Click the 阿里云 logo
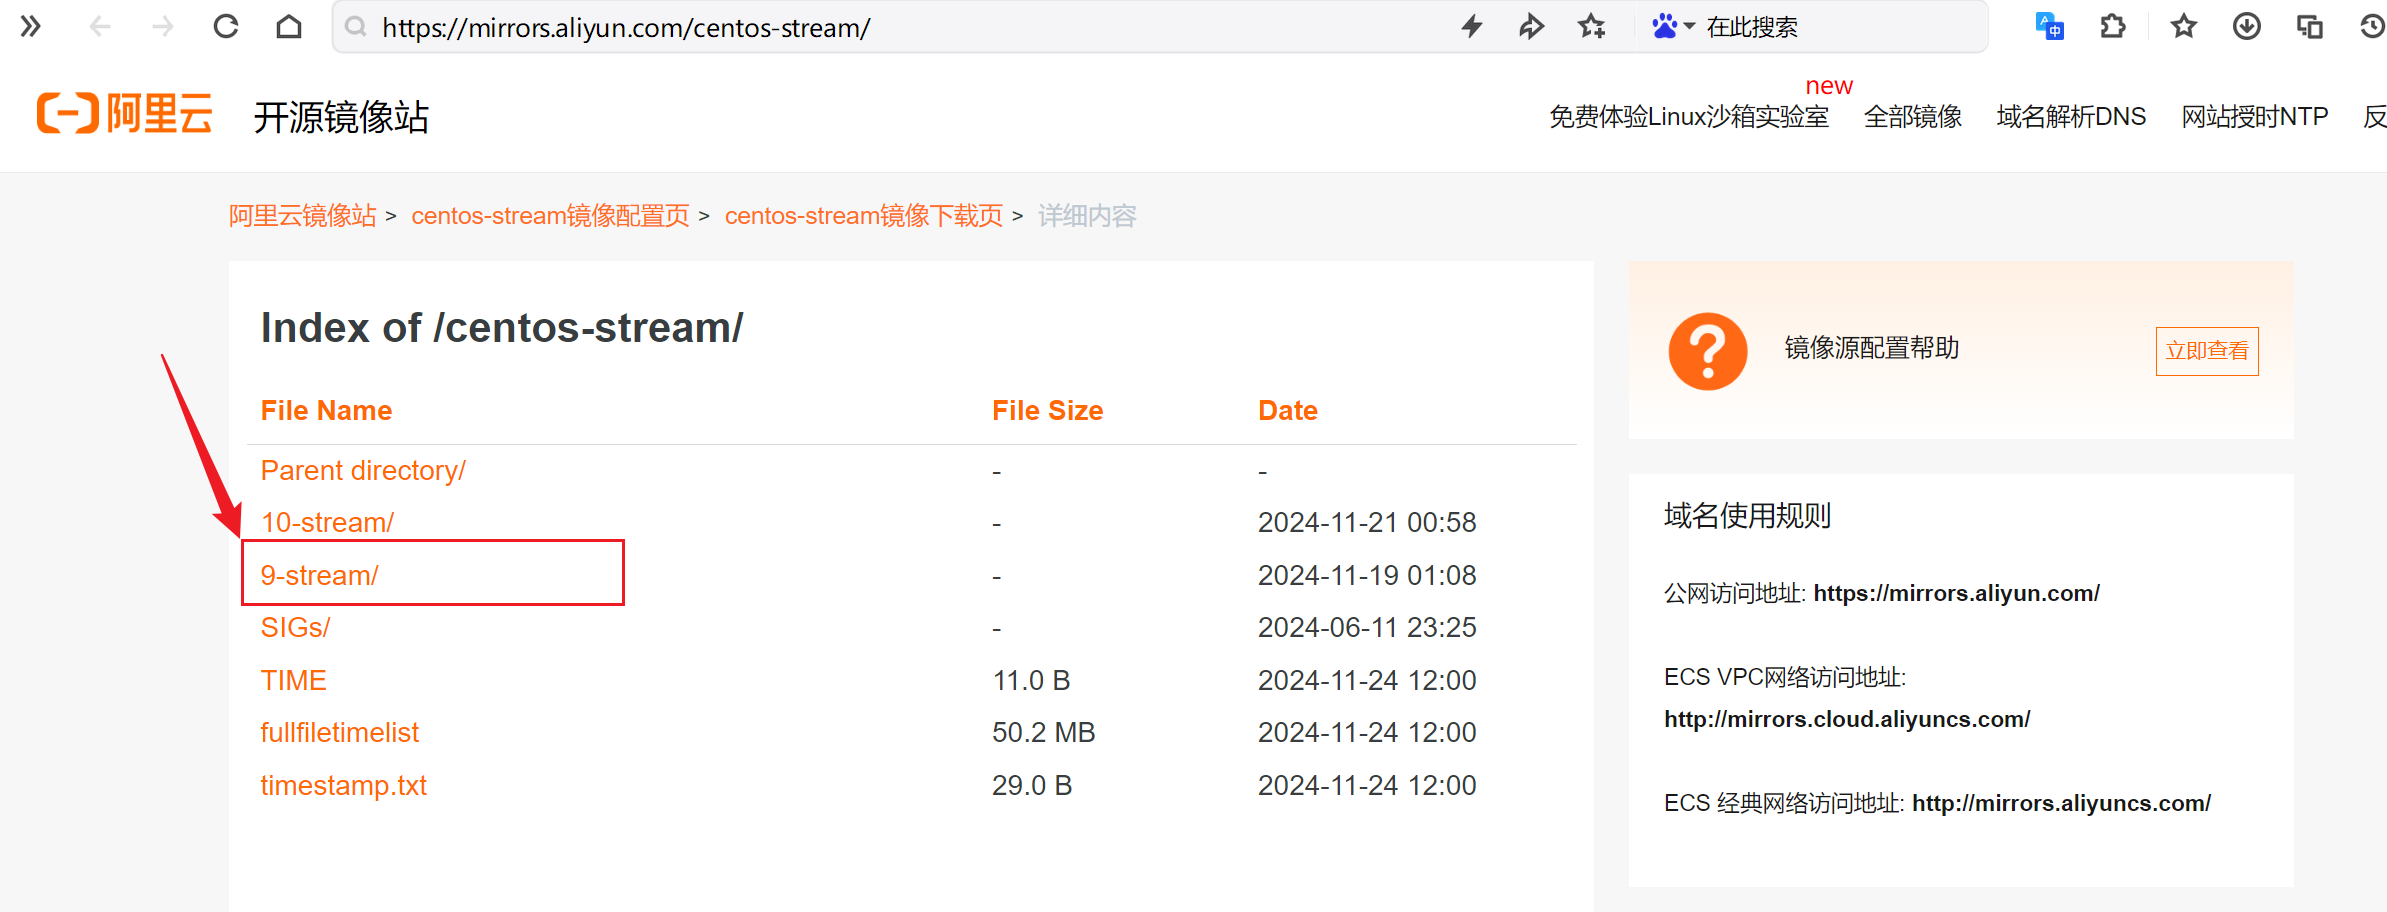Screen dimensions: 2387x912 point(125,113)
